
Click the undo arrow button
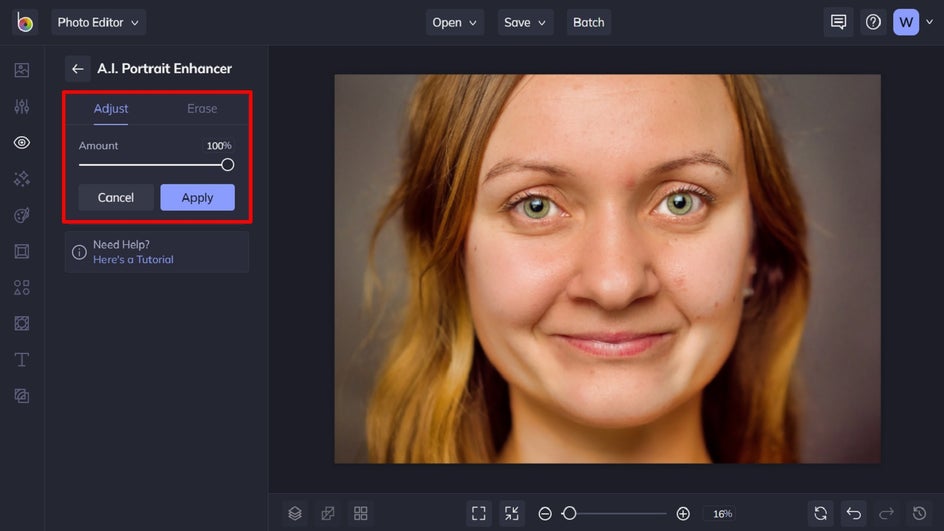[x=853, y=513]
